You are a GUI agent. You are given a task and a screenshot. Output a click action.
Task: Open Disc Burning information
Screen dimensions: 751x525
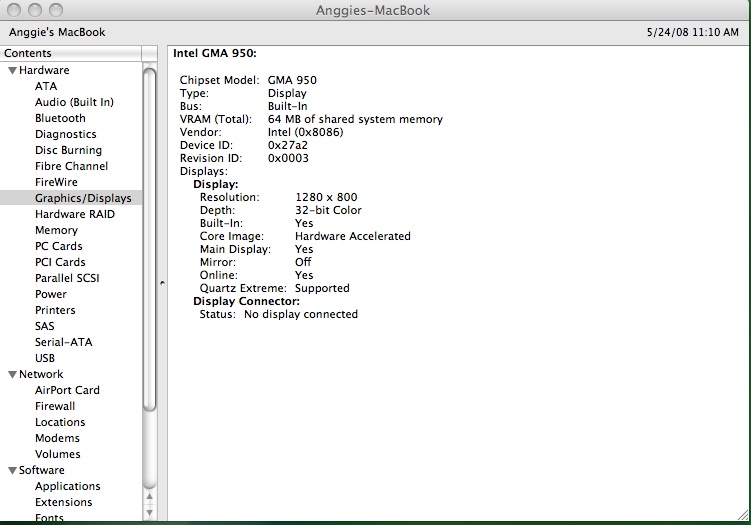[68, 150]
